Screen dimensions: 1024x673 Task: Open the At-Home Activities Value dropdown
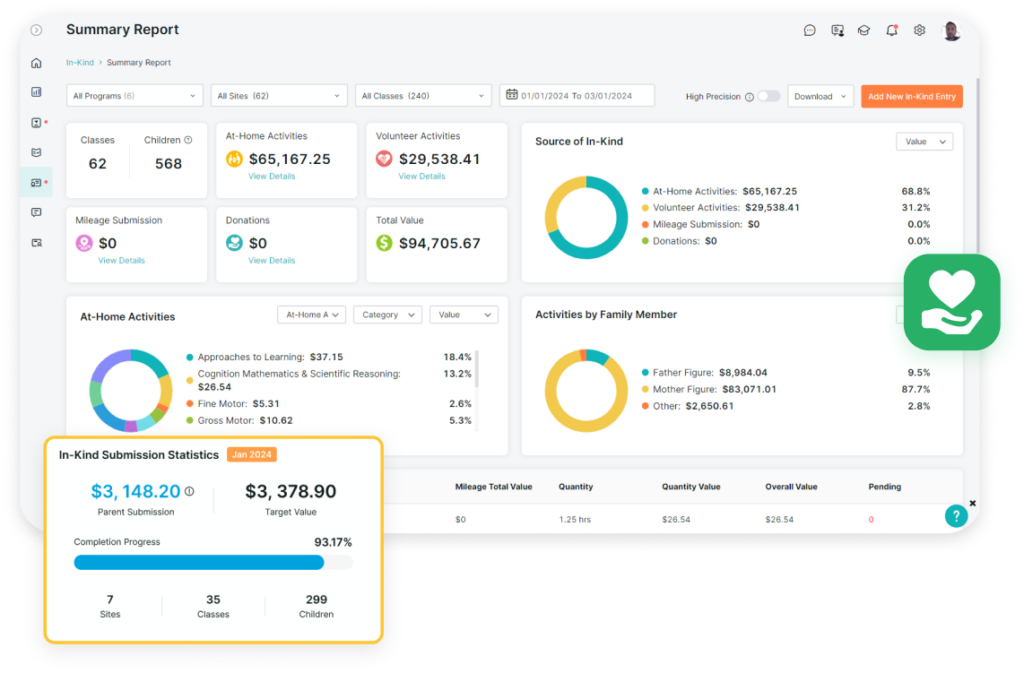pyautogui.click(x=464, y=315)
